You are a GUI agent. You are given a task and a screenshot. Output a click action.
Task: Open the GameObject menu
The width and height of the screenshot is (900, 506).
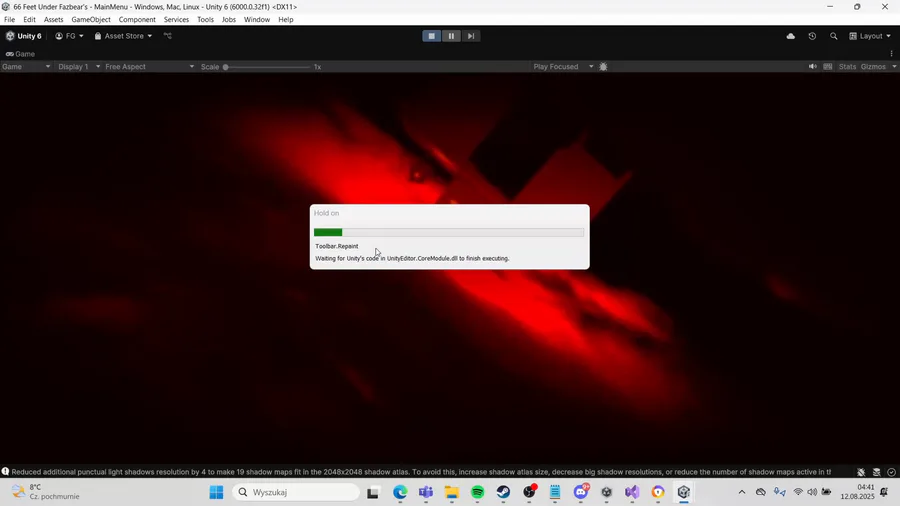91,20
